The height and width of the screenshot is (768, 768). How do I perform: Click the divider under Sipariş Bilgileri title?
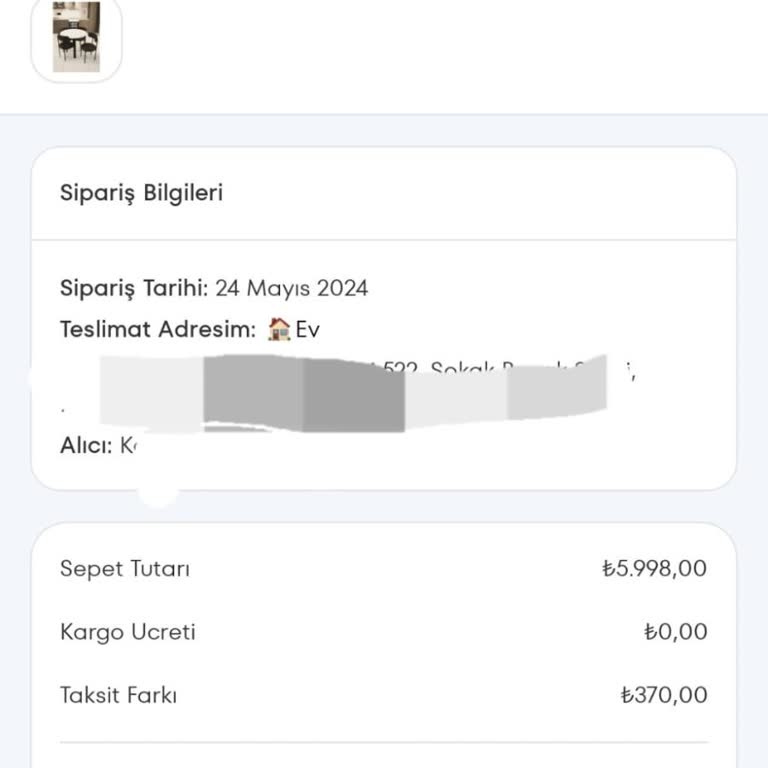coord(384,240)
